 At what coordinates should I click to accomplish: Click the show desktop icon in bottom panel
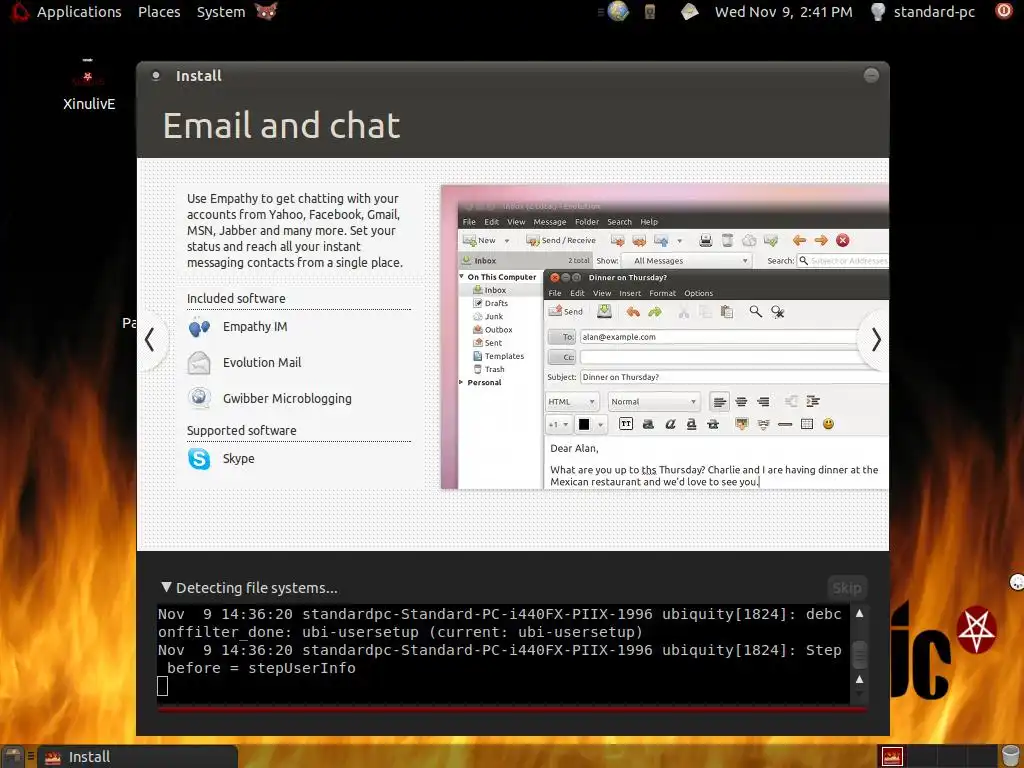pos(12,756)
